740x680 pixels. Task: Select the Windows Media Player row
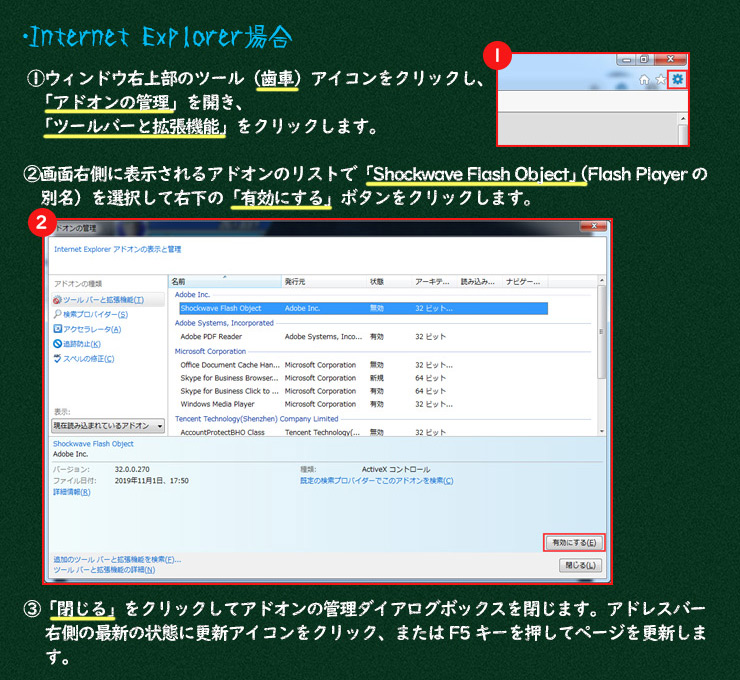363,404
